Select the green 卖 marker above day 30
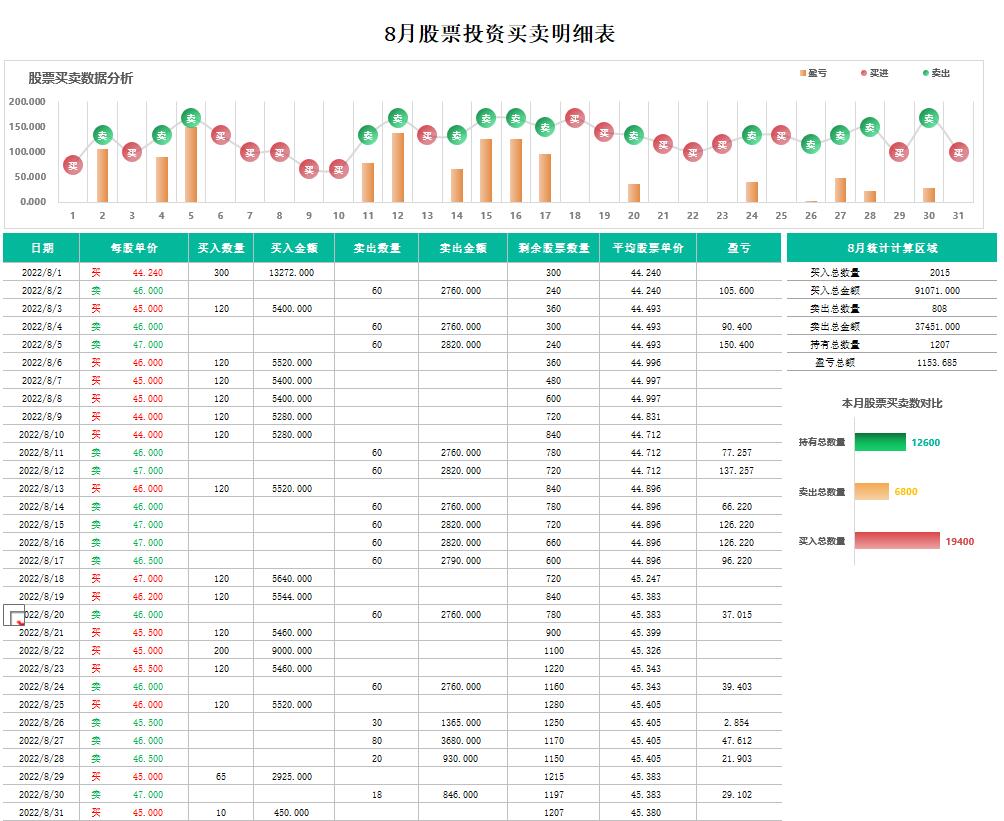Screen dimensions: 1004x821 click(929, 118)
